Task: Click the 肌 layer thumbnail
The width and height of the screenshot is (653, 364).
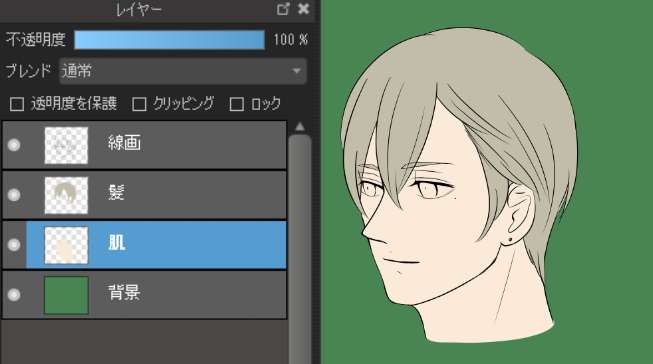Action: pos(66,245)
